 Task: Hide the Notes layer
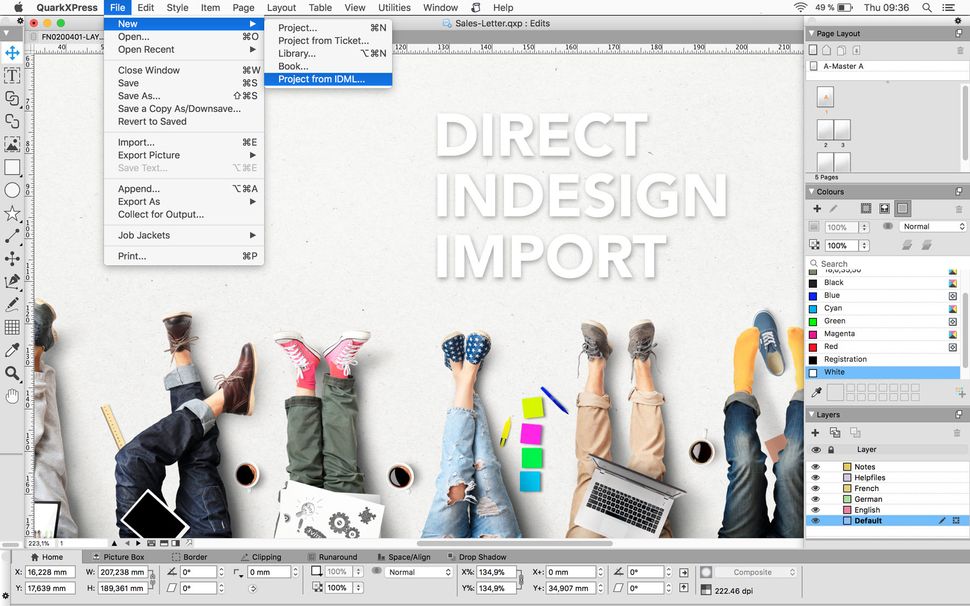(815, 467)
